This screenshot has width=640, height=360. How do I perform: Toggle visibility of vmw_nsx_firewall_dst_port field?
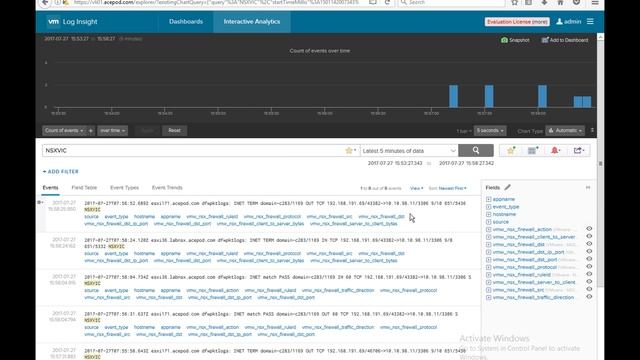click(x=589, y=259)
